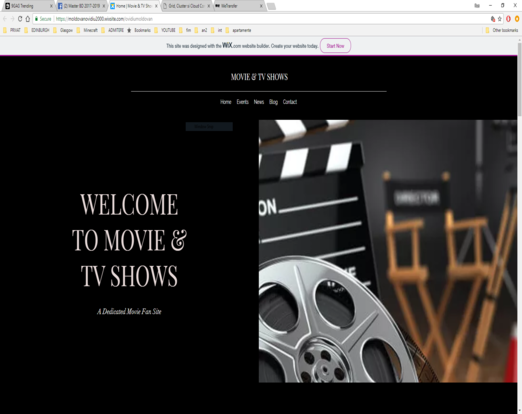Click the WELCOME TO MOVIE & TV SHOWS heading
The width and height of the screenshot is (522, 414).
click(x=129, y=240)
